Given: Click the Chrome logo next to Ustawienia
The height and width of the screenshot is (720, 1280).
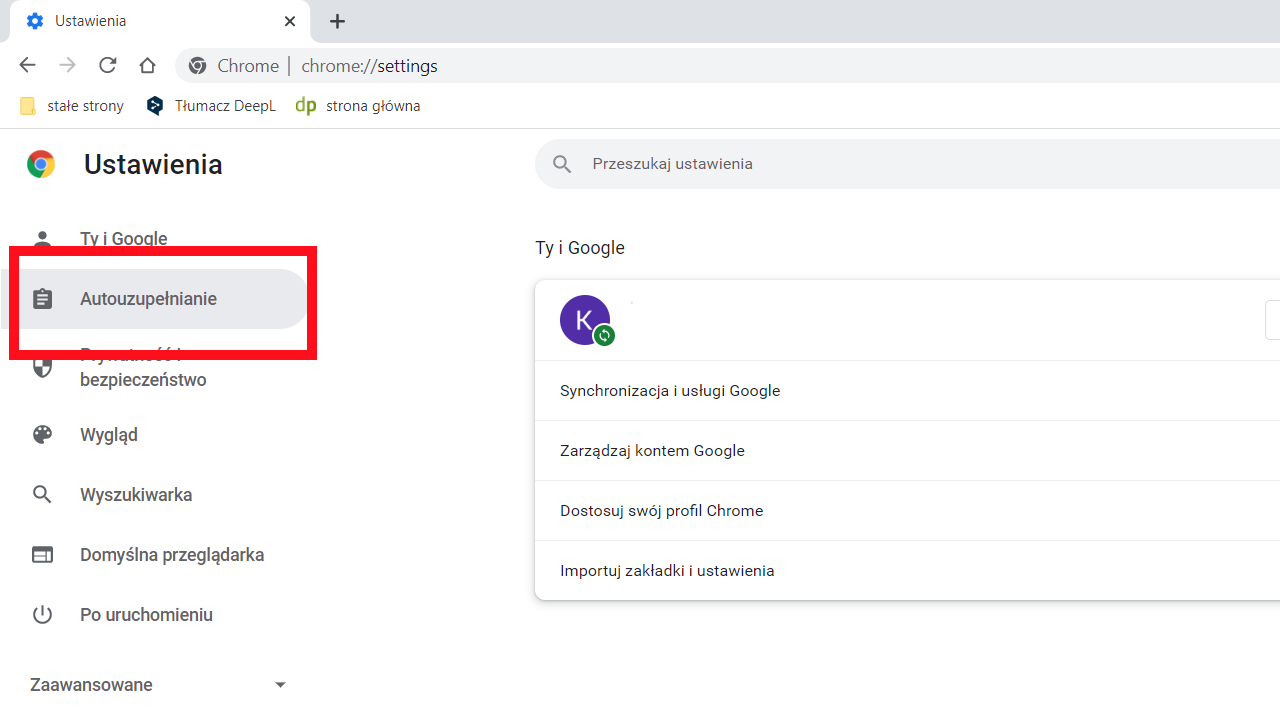Looking at the screenshot, I should pos(41,163).
